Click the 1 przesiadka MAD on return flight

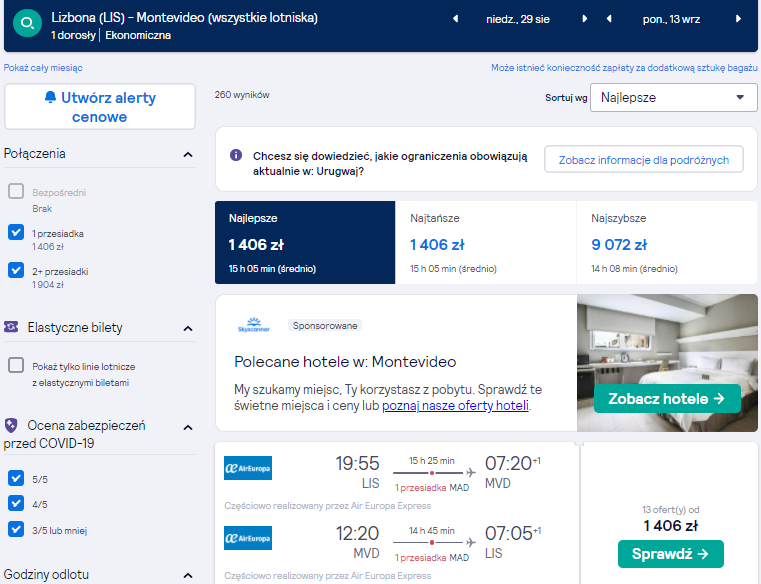(431, 558)
